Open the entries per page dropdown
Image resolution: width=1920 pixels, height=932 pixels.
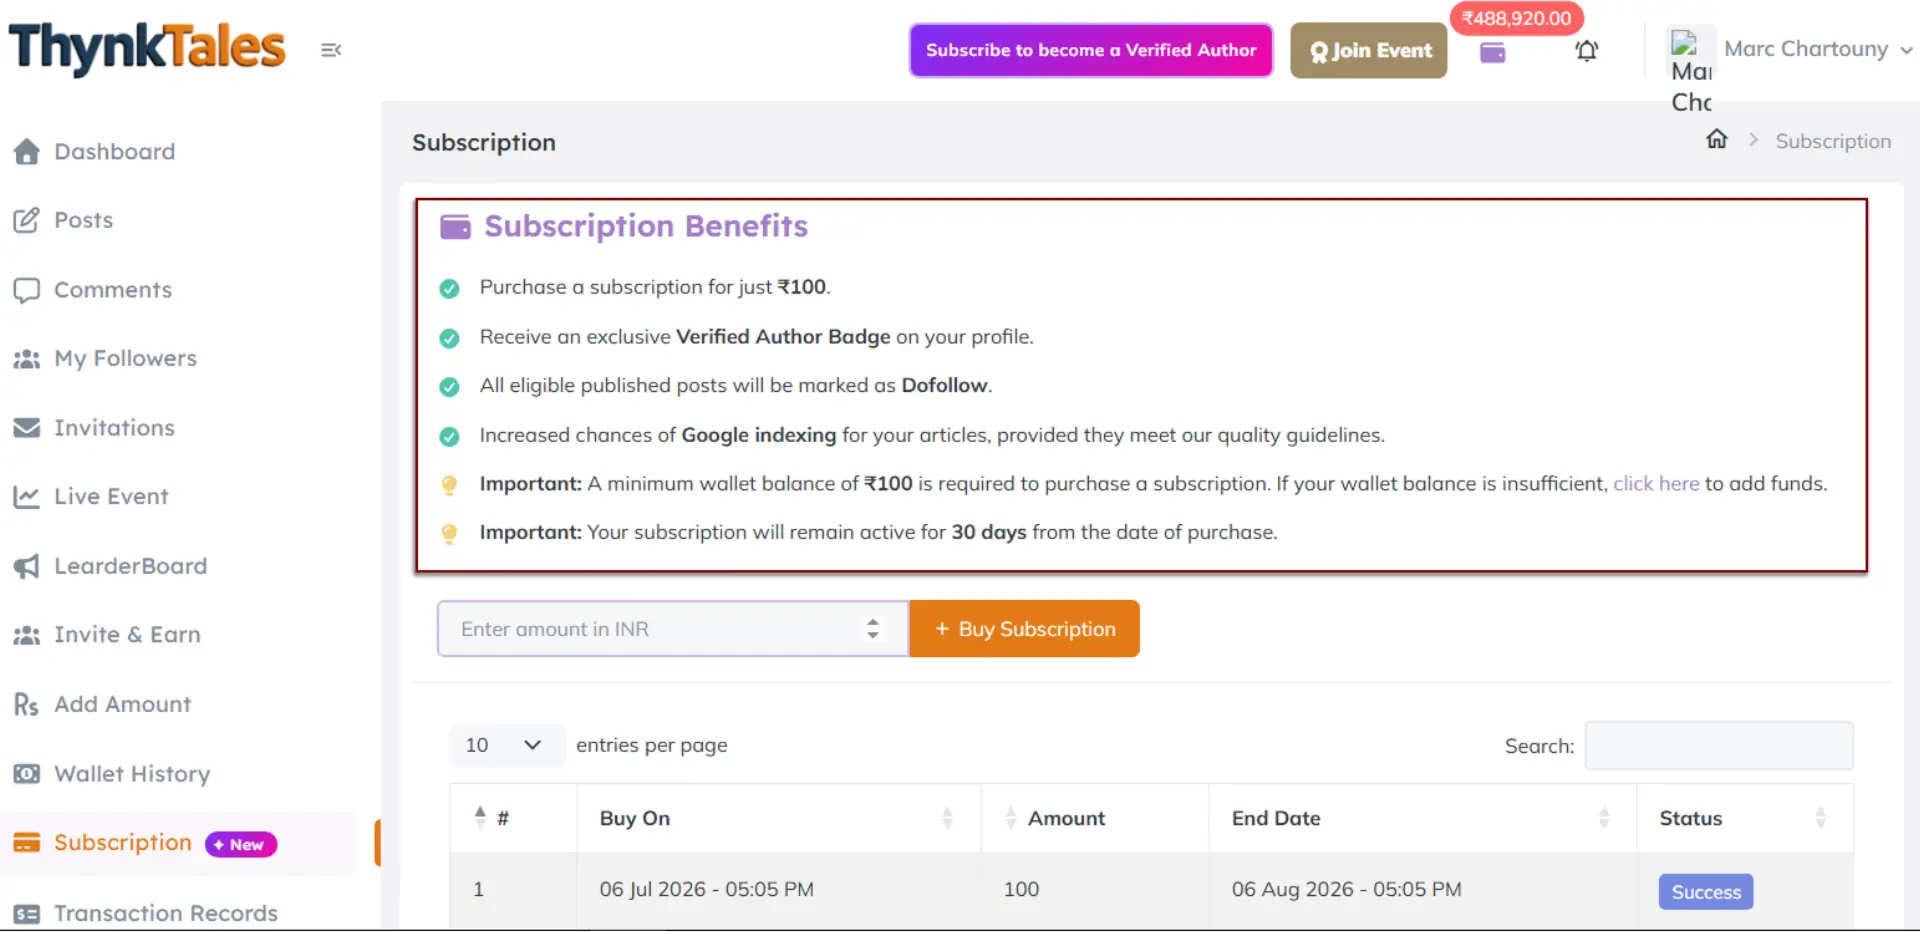point(504,745)
